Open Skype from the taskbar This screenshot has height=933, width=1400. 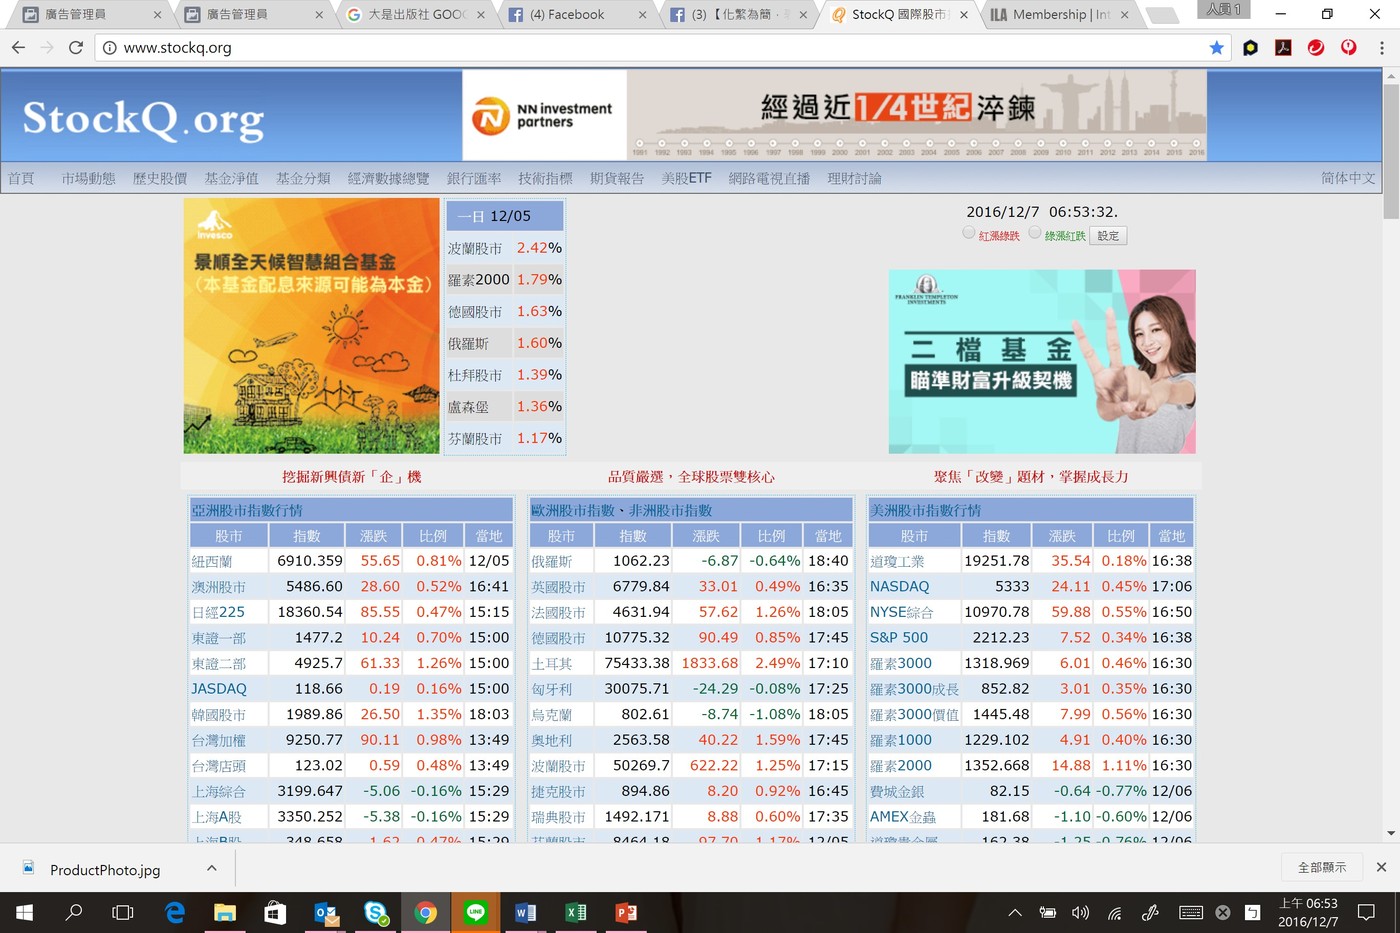coord(376,912)
